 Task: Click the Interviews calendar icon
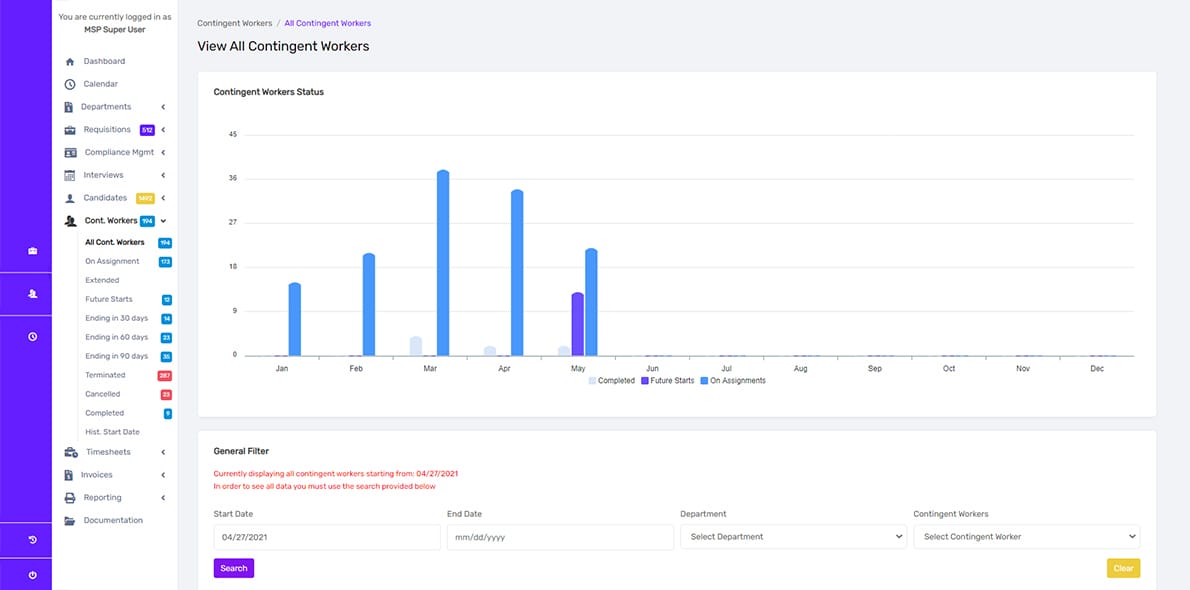tap(70, 175)
